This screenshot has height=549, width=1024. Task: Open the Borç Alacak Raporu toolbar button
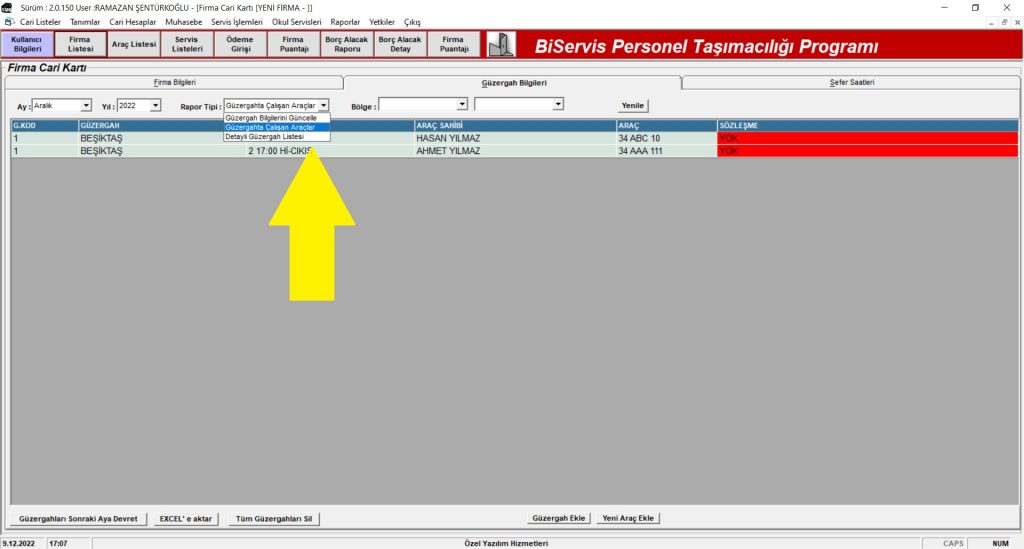pos(347,44)
